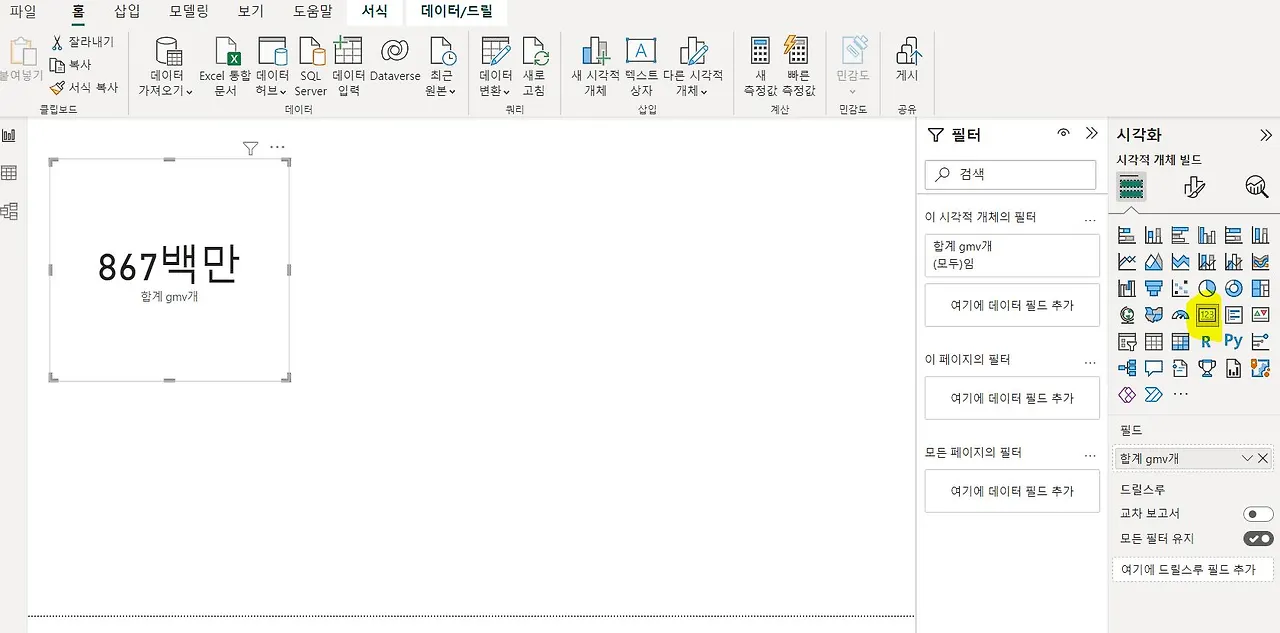The width and height of the screenshot is (1280, 633).
Task: Click the filter icon above the card visual
Action: (250, 148)
